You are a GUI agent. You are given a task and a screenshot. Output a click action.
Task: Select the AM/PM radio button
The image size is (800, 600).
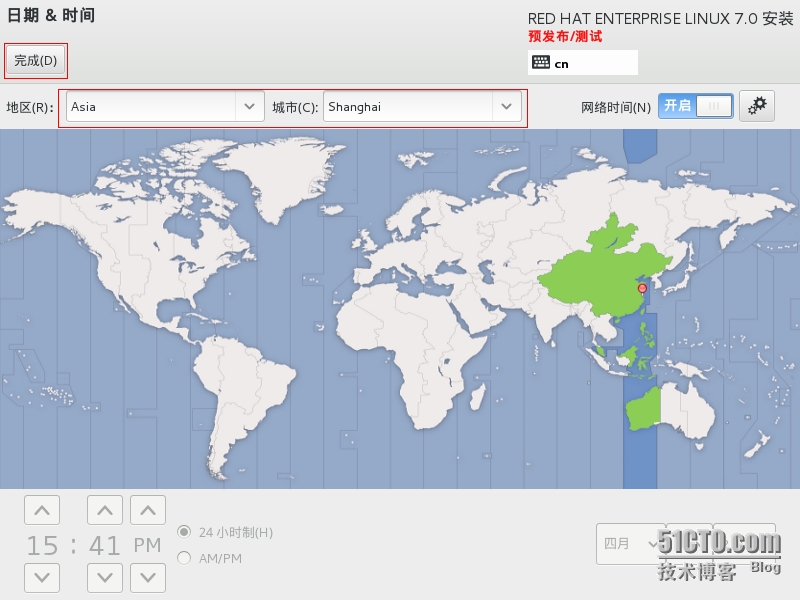point(184,558)
